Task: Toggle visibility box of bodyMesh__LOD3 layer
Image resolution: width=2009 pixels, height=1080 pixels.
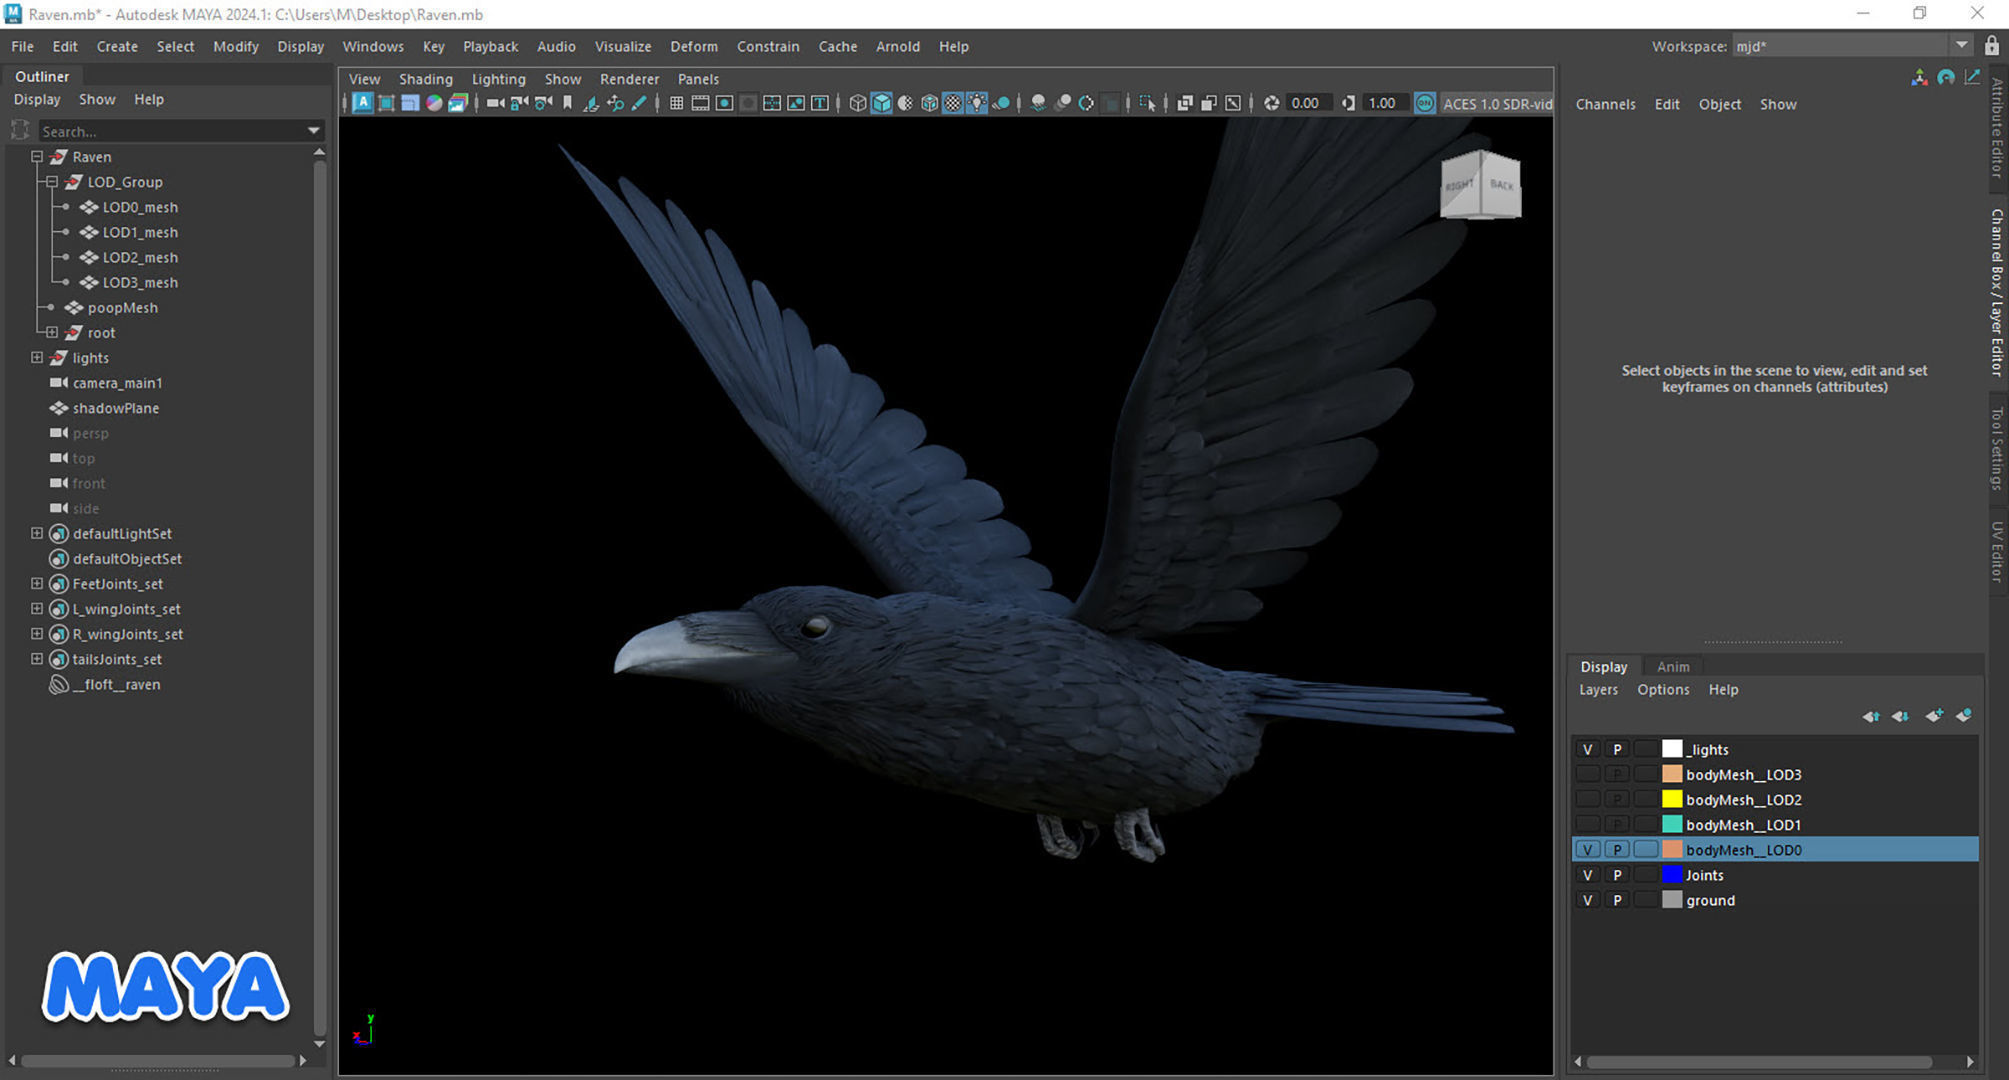Action: 1587,774
